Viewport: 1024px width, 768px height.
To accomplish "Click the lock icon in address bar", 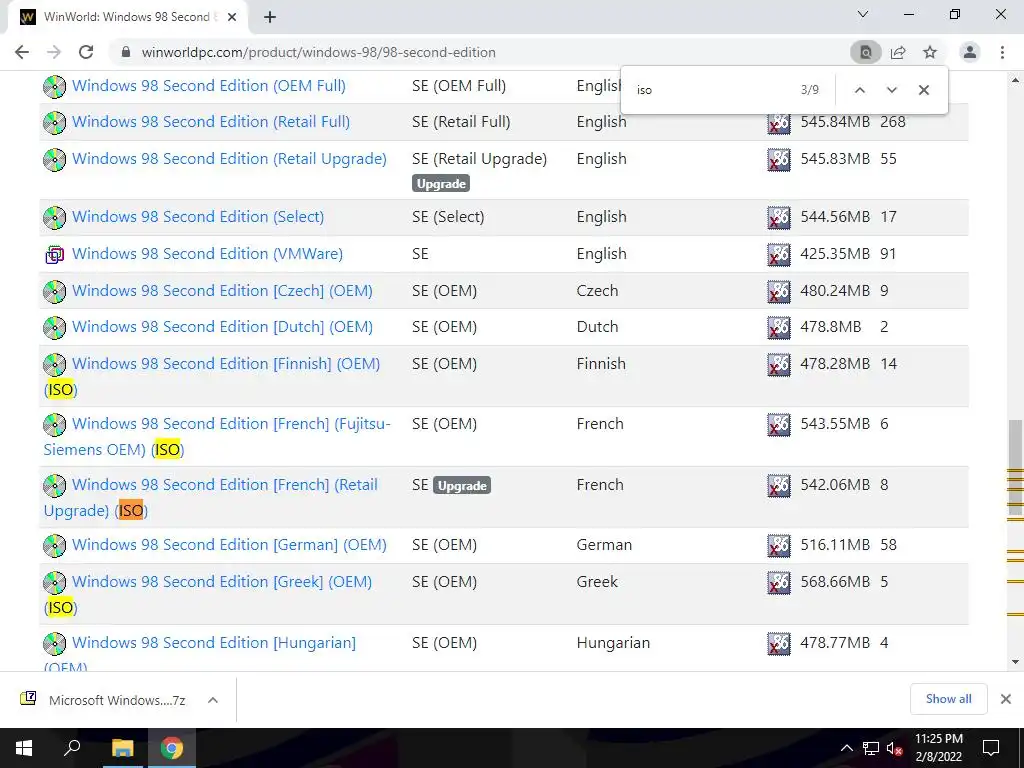I will (126, 52).
